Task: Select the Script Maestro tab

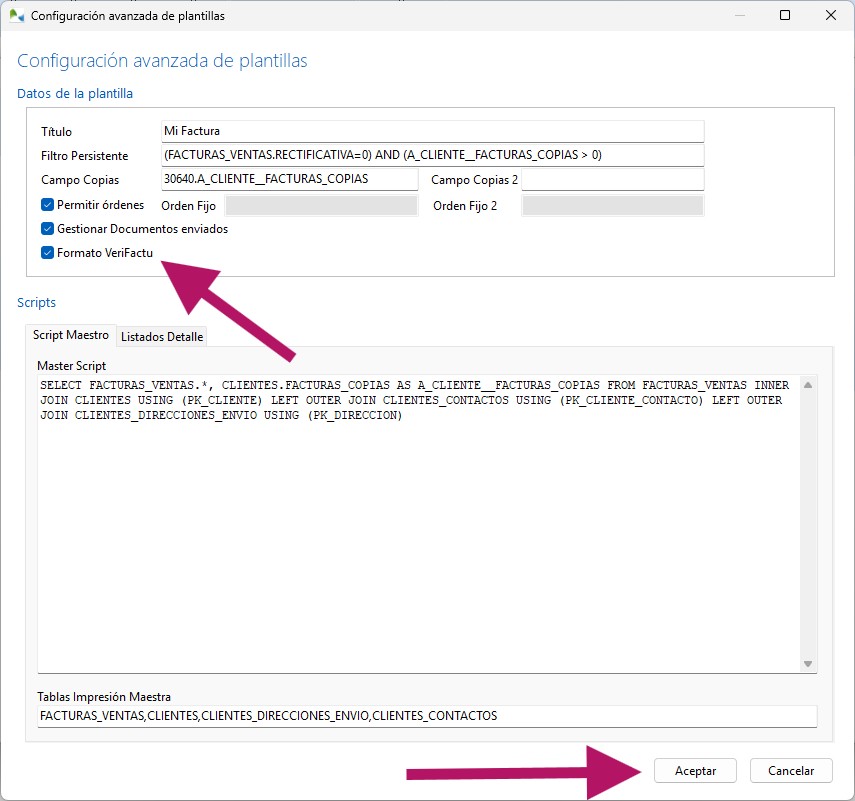Action: point(71,336)
